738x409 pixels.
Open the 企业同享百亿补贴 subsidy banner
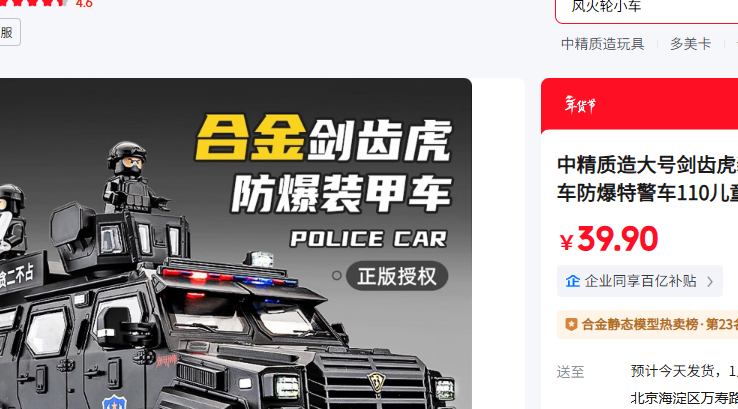(640, 281)
